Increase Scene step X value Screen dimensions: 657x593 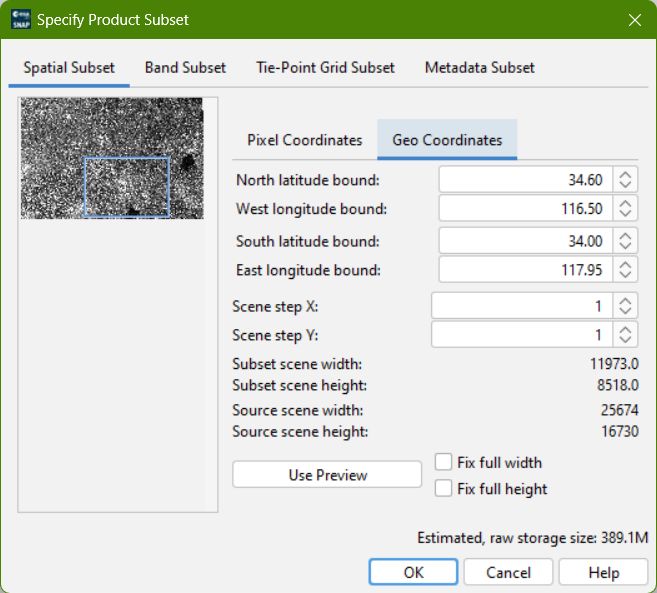[625, 301]
